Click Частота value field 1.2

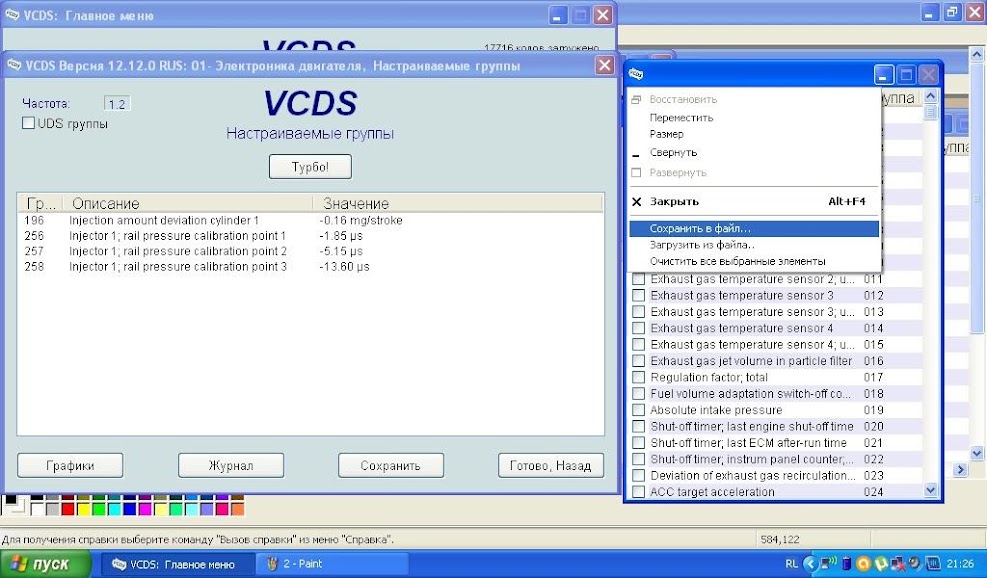[x=117, y=104]
